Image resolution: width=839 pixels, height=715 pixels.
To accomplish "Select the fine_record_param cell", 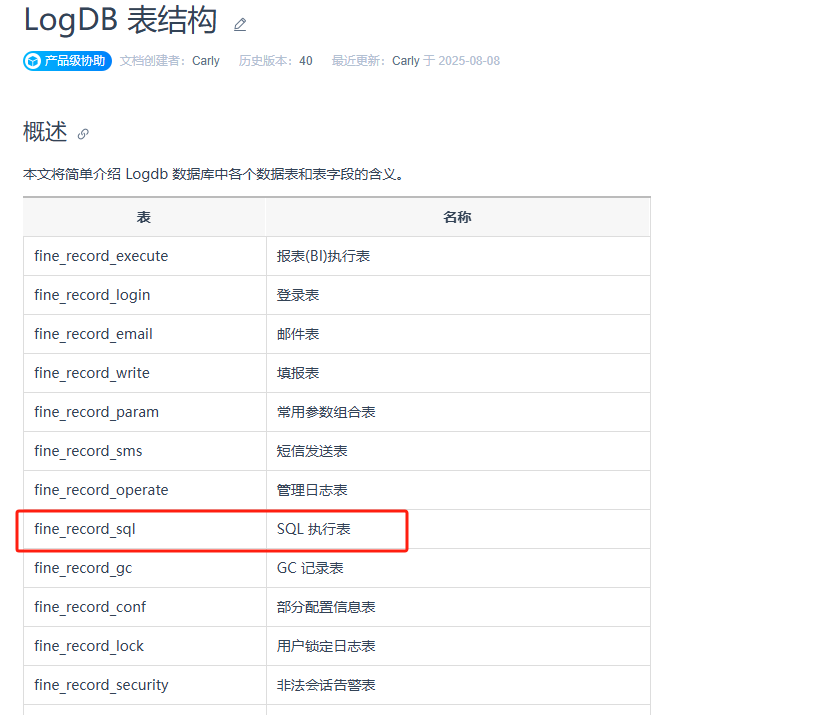I will click(x=144, y=413).
